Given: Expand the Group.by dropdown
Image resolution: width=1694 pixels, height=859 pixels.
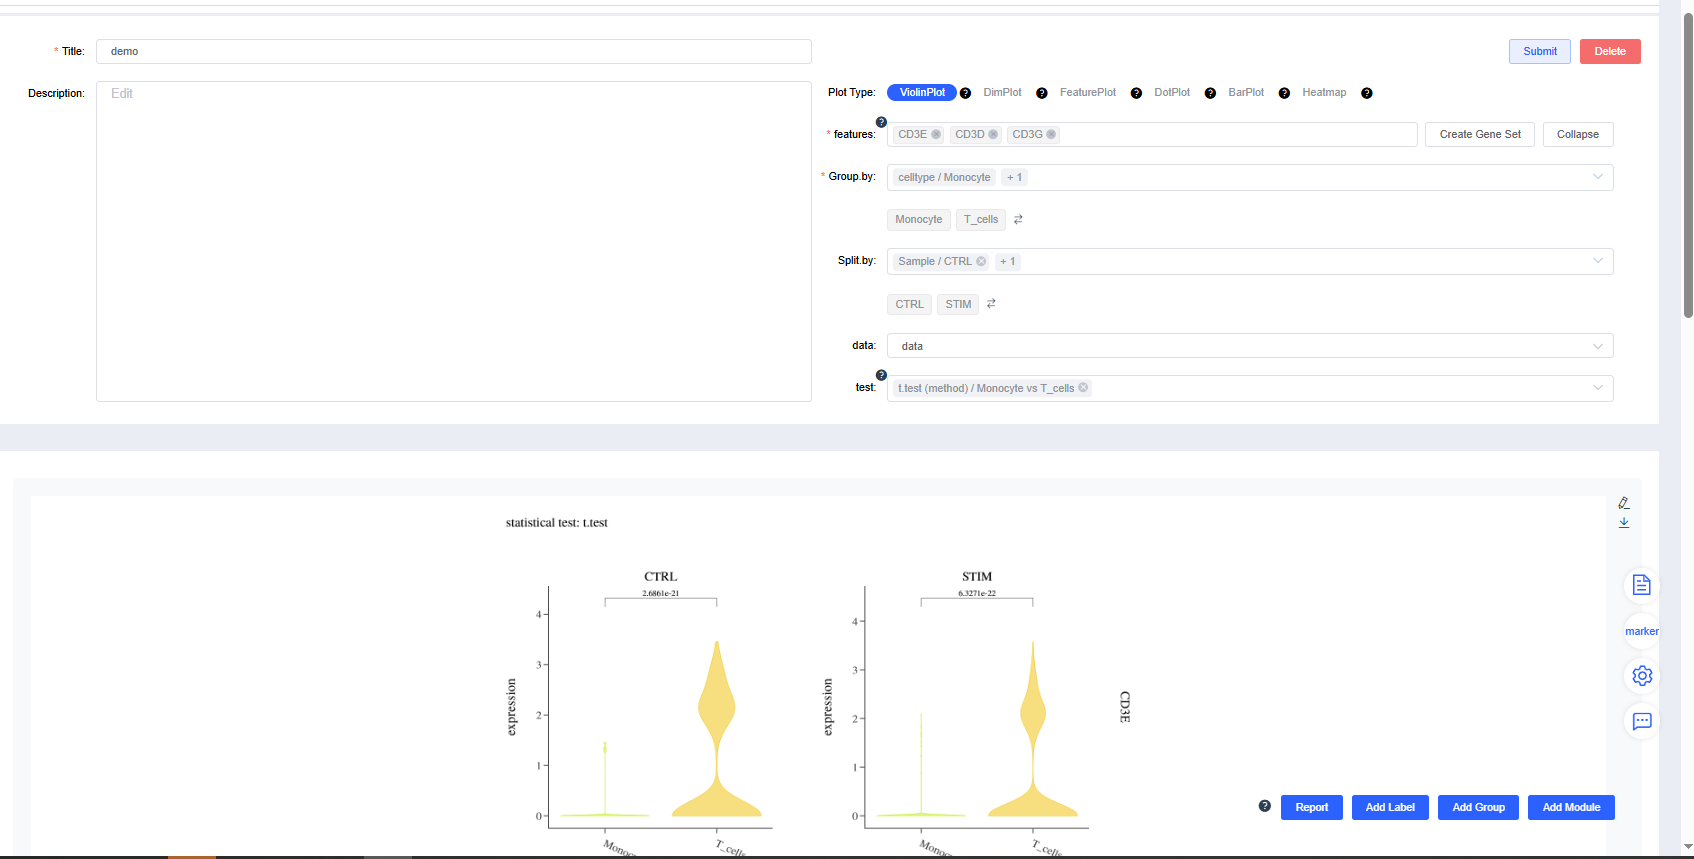Looking at the screenshot, I should click(1597, 177).
